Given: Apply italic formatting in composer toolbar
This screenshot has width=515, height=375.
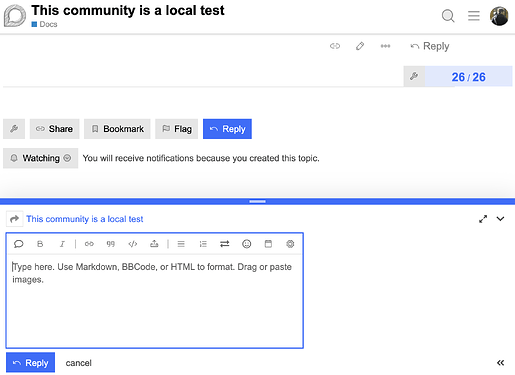Looking at the screenshot, I should (x=62, y=244).
